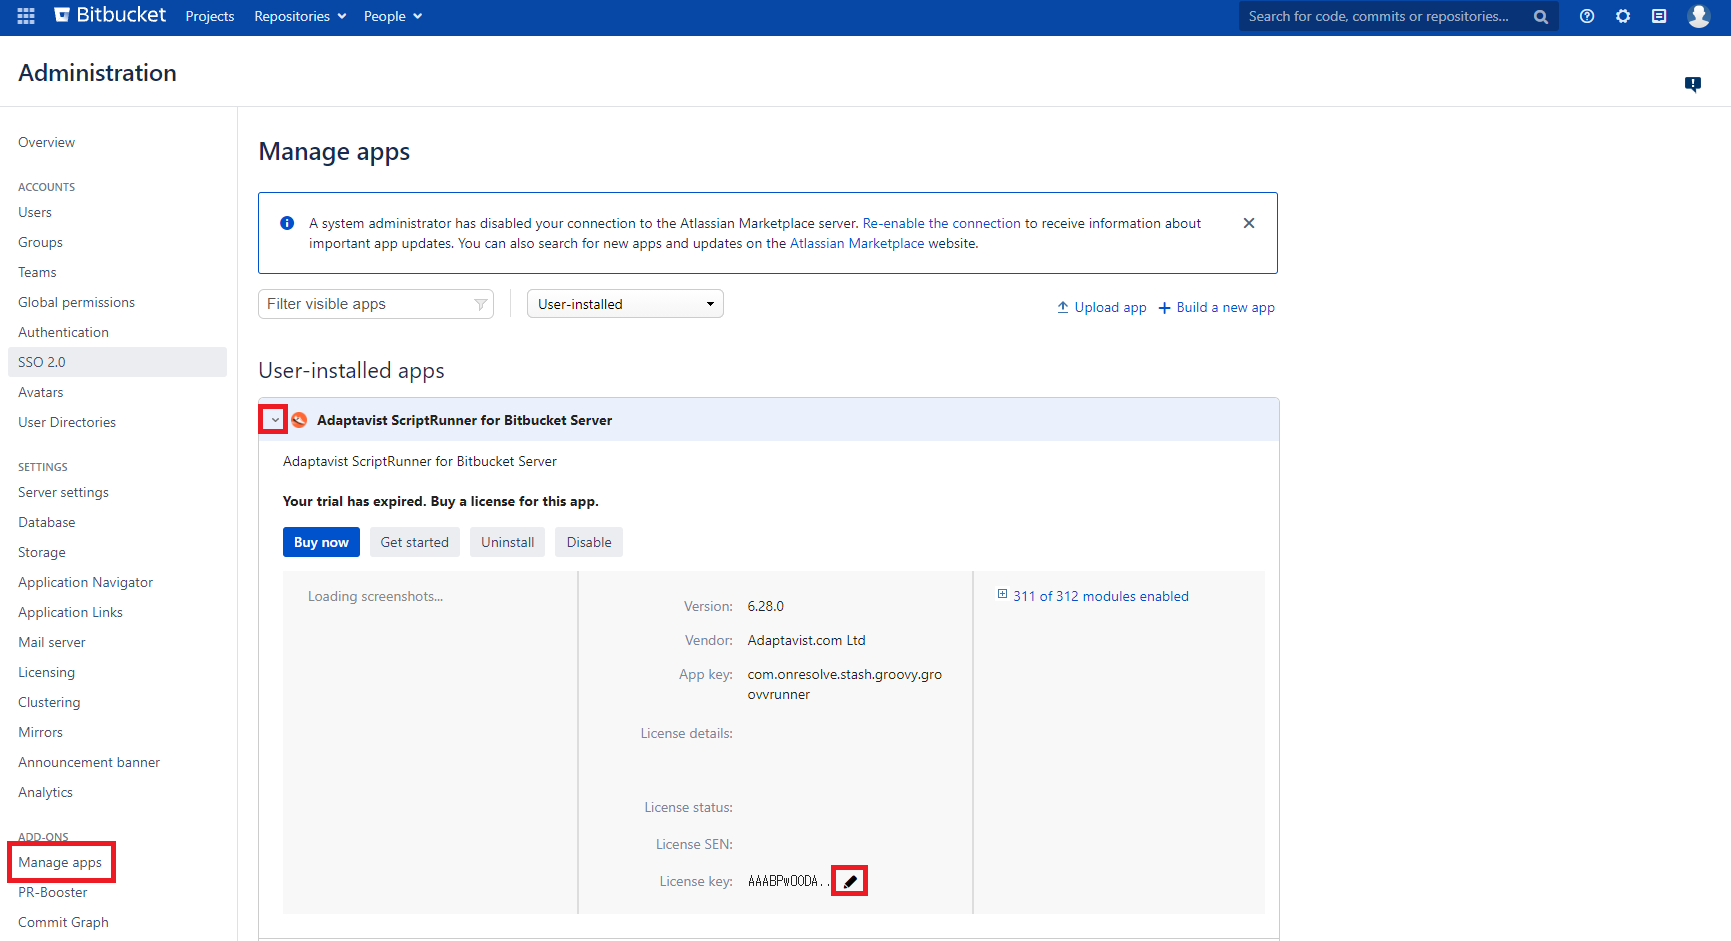The image size is (1731, 941).
Task: Open Commit Graph in sidebar
Action: click(x=63, y=922)
